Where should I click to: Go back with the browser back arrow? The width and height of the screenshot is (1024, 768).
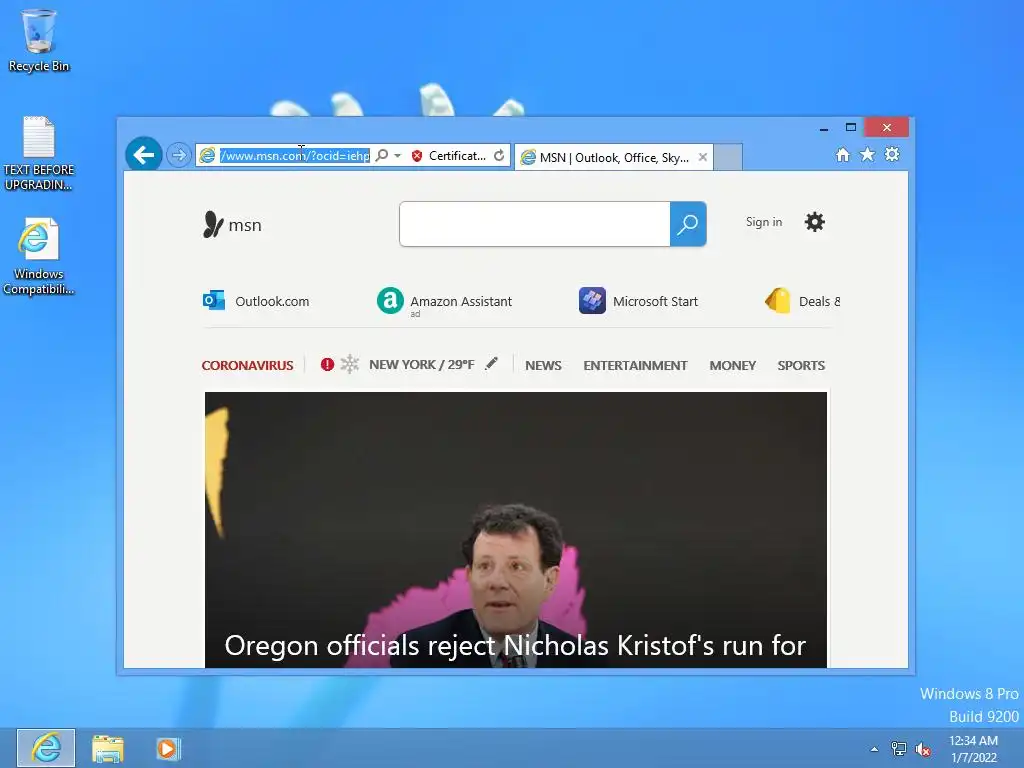click(x=144, y=155)
